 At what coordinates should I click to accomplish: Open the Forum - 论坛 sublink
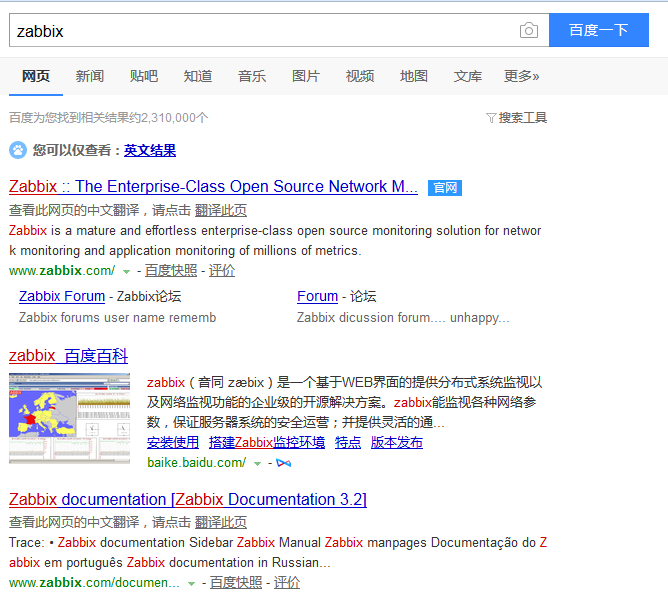tap(317, 296)
